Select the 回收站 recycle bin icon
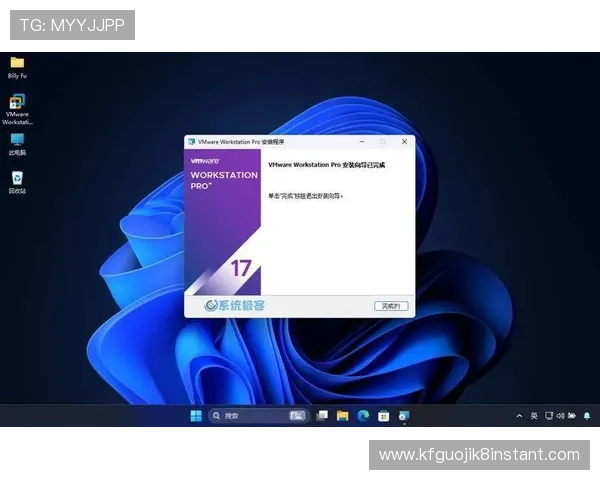 [17, 179]
